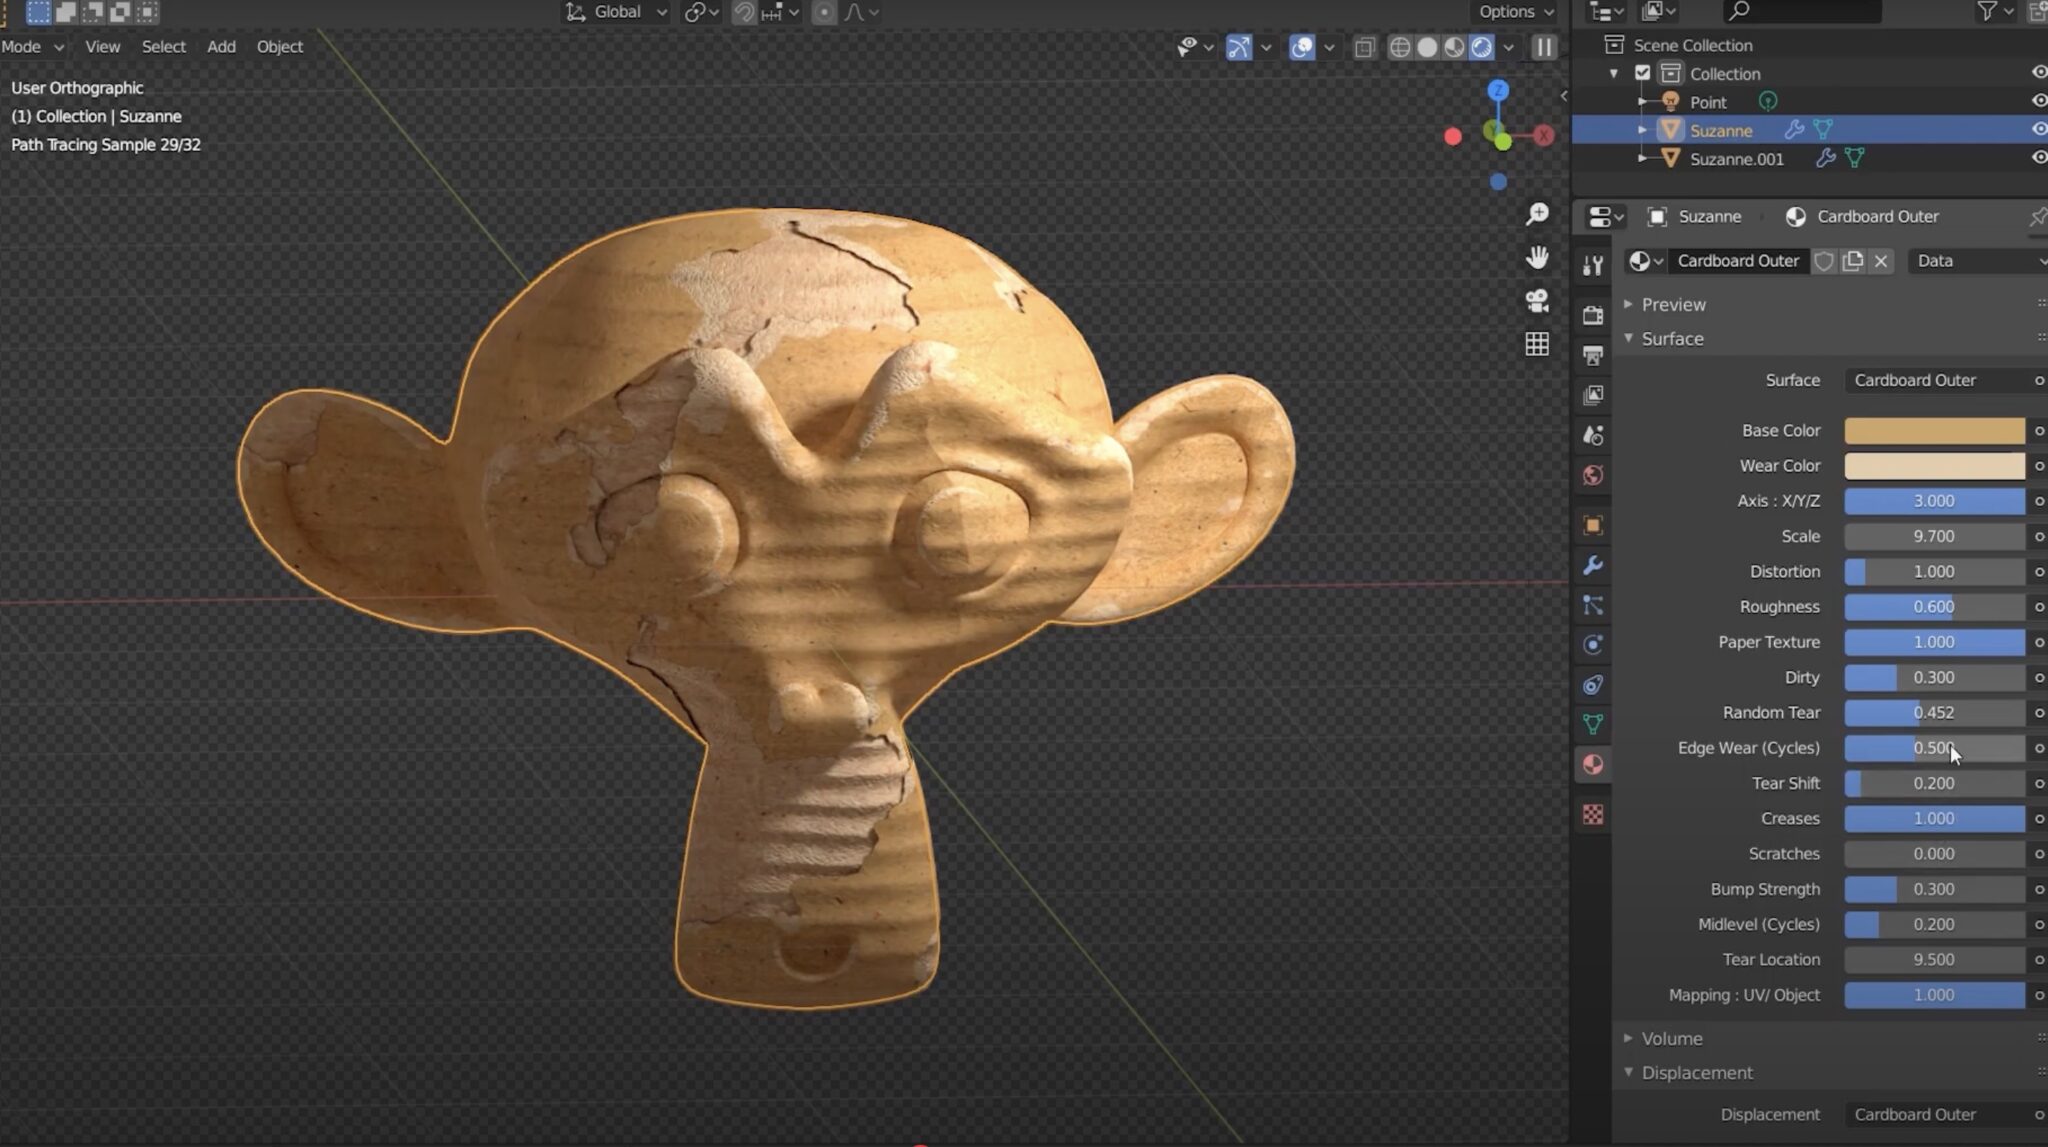Click the Options button in viewport header
This screenshot has width=2048, height=1147.
(x=1506, y=12)
